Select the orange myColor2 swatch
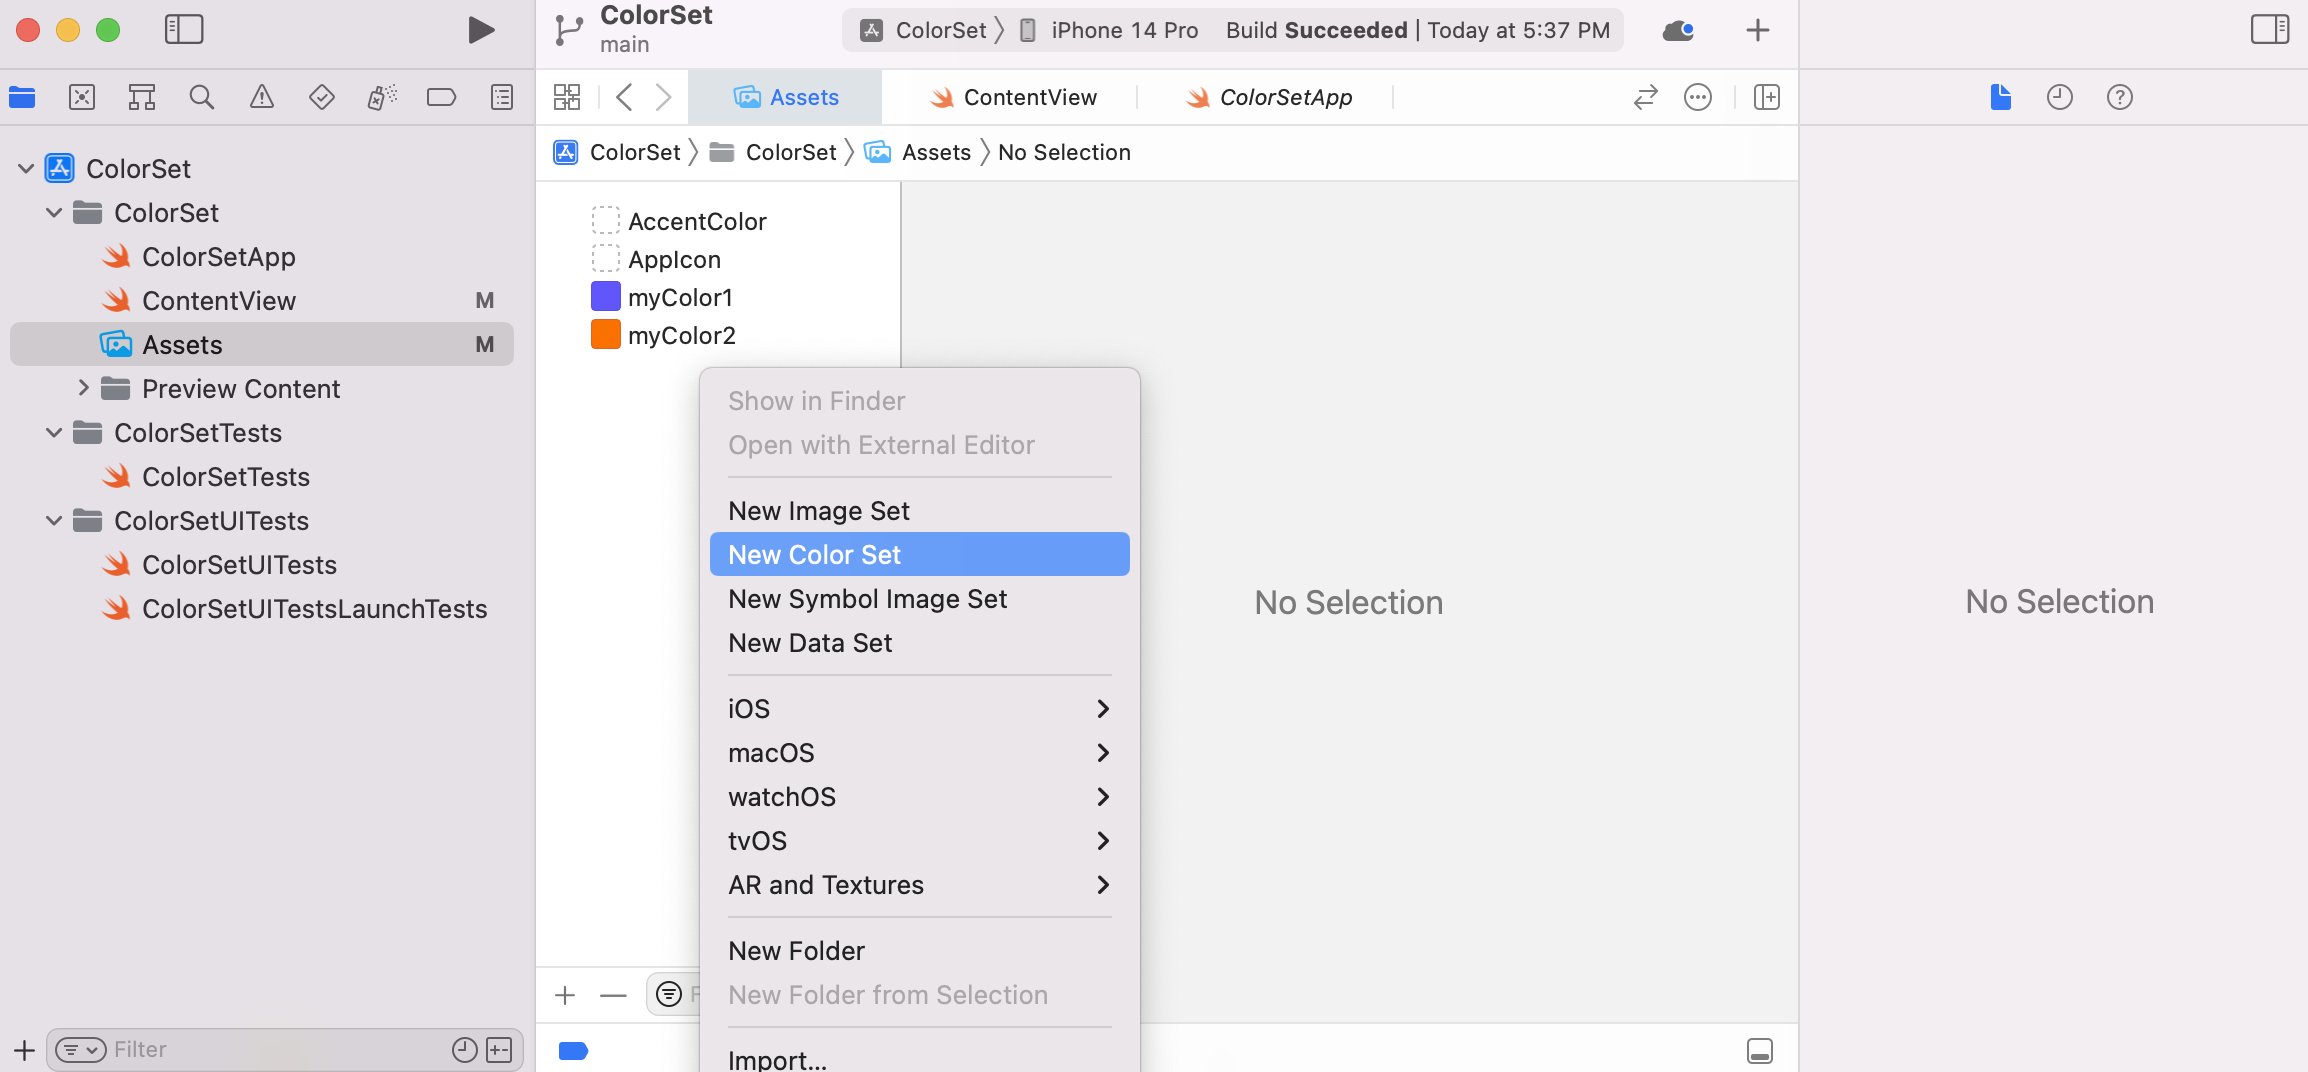Image resolution: width=2308 pixels, height=1072 pixels. pyautogui.click(x=606, y=335)
